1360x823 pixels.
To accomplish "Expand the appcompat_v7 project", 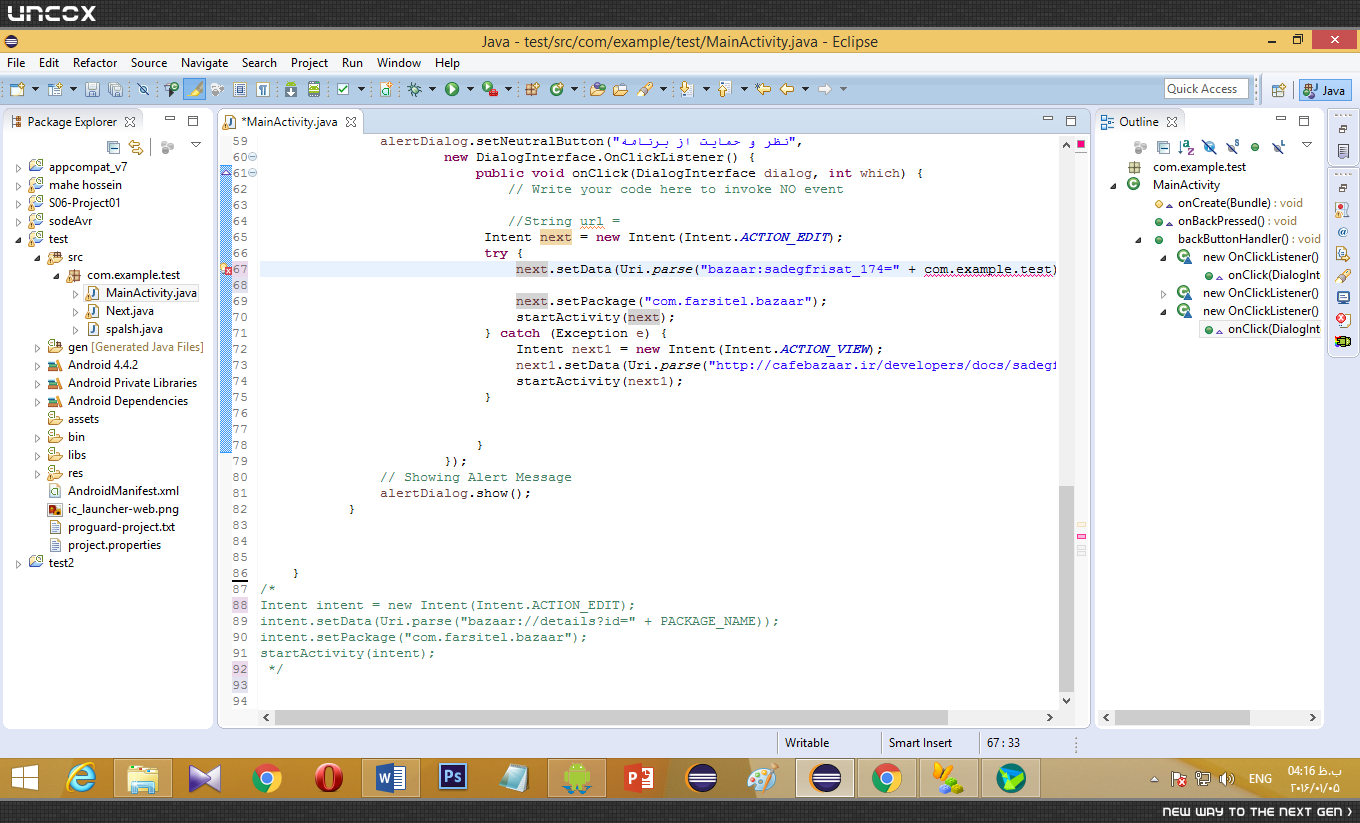I will point(19,167).
